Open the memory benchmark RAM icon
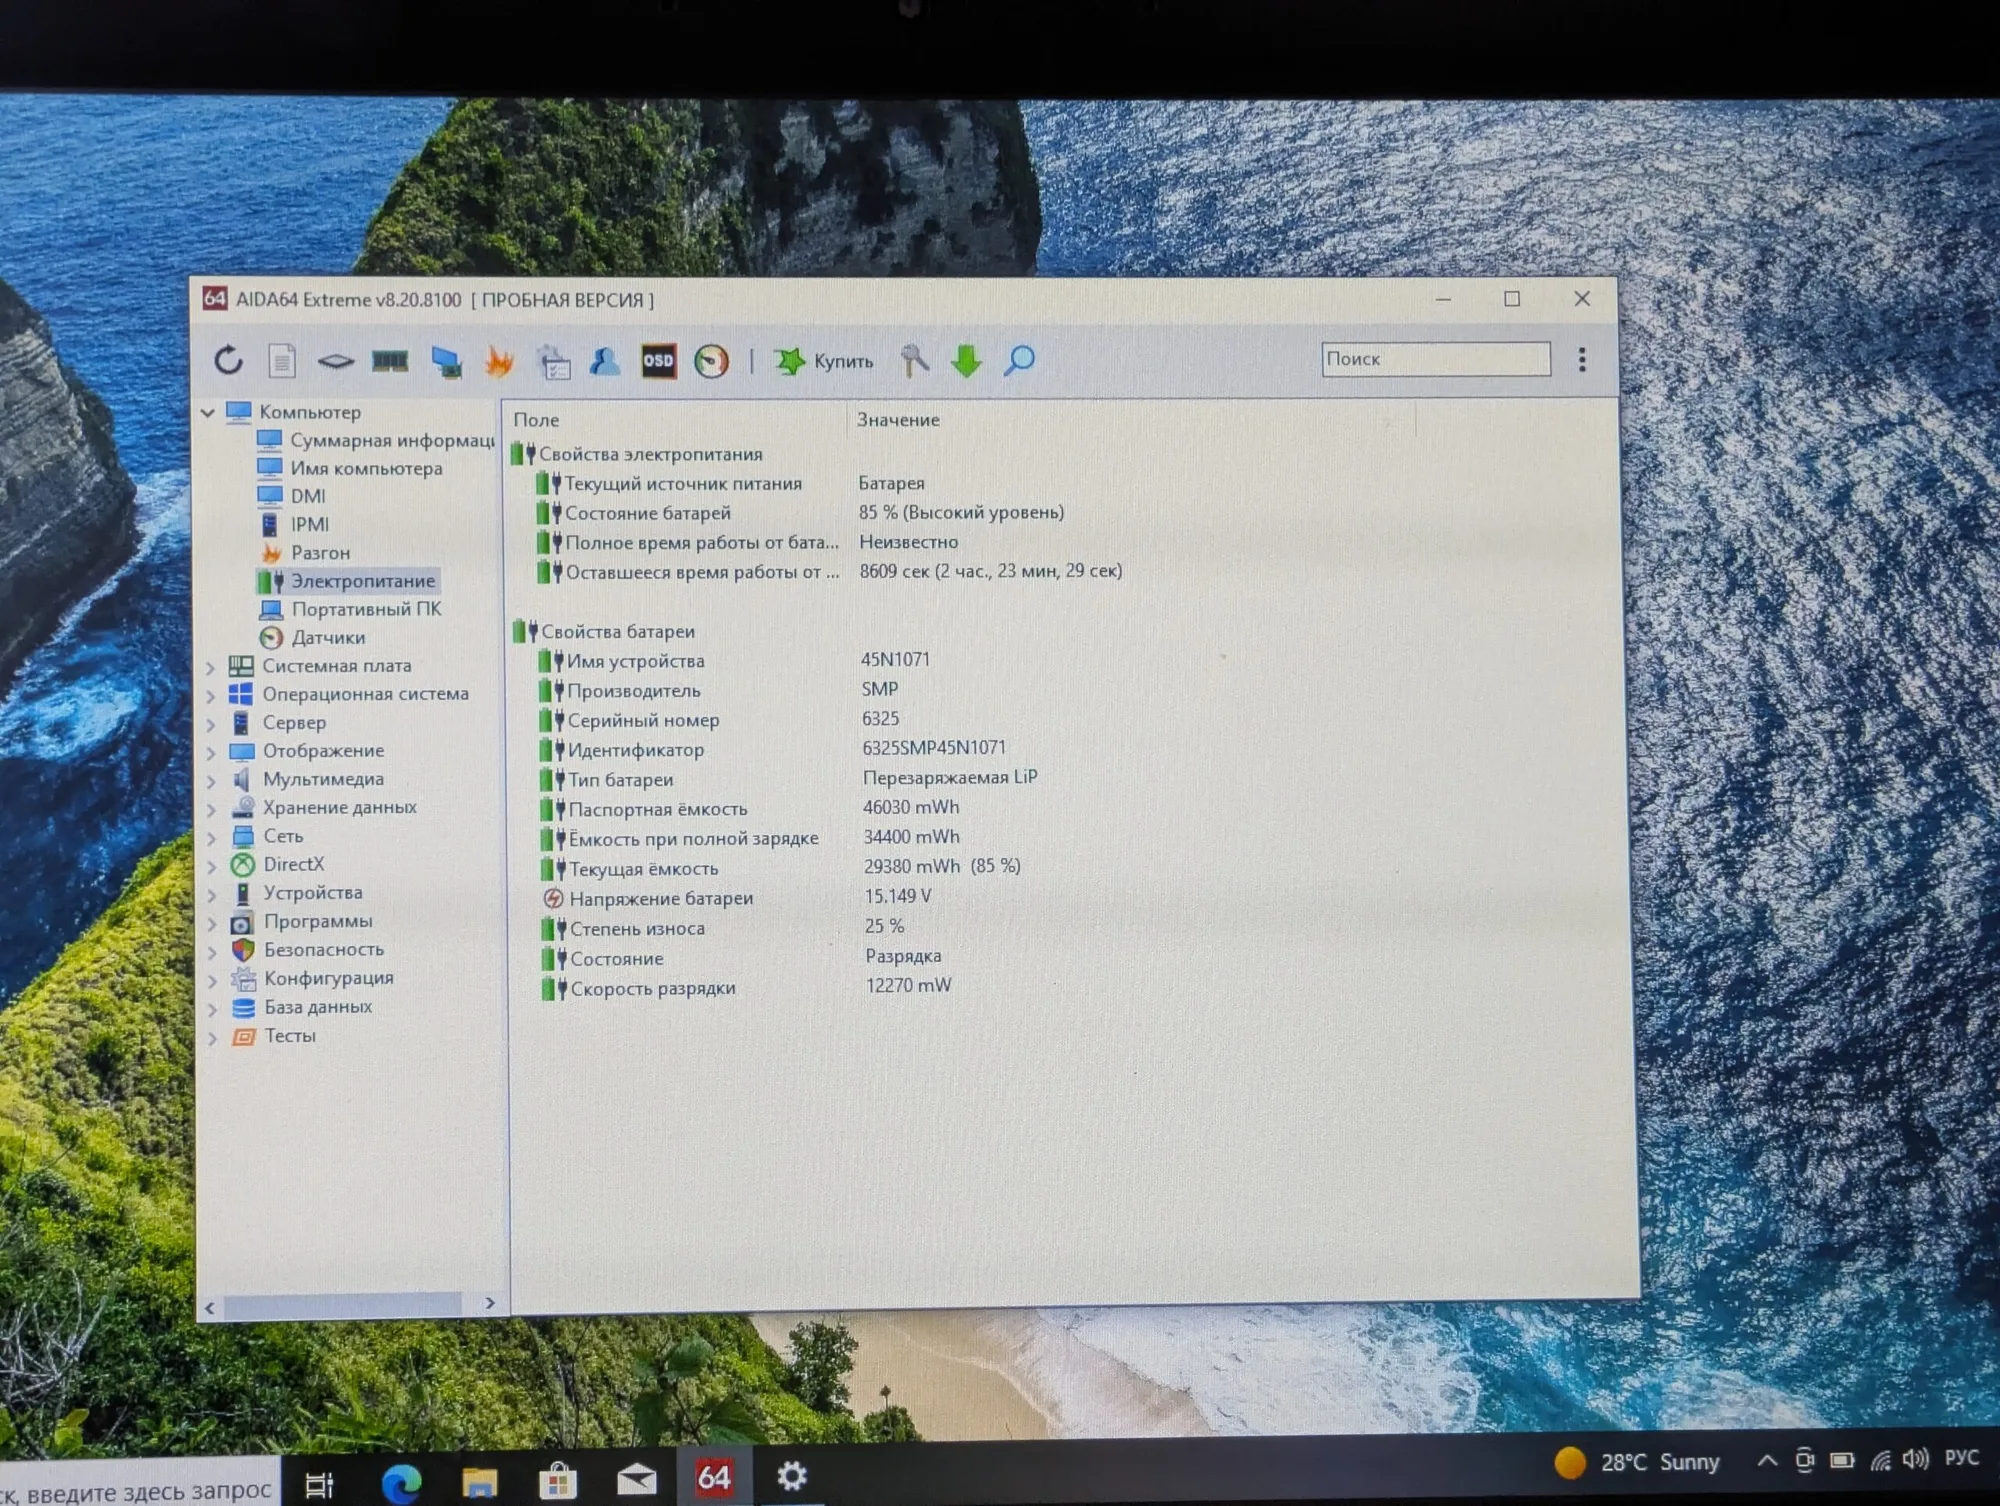Viewport: 2000px width, 1506px height. coord(390,360)
